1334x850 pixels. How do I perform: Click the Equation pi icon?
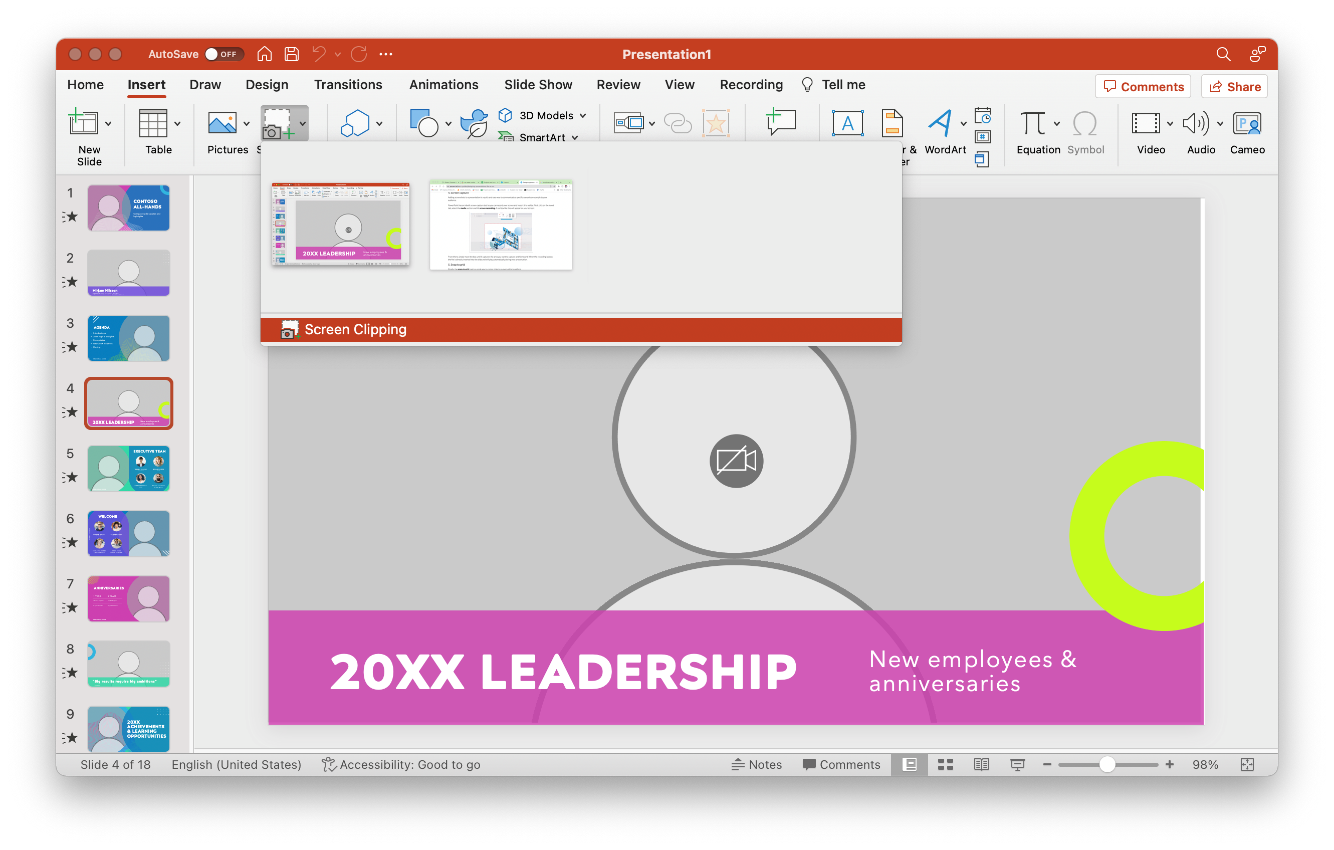(x=1033, y=123)
